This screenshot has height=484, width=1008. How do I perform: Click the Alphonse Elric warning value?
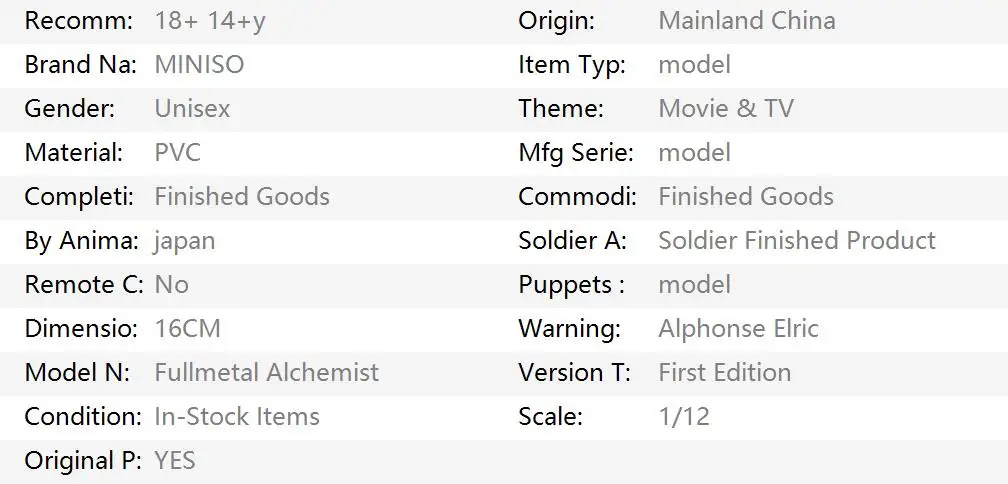tap(739, 329)
